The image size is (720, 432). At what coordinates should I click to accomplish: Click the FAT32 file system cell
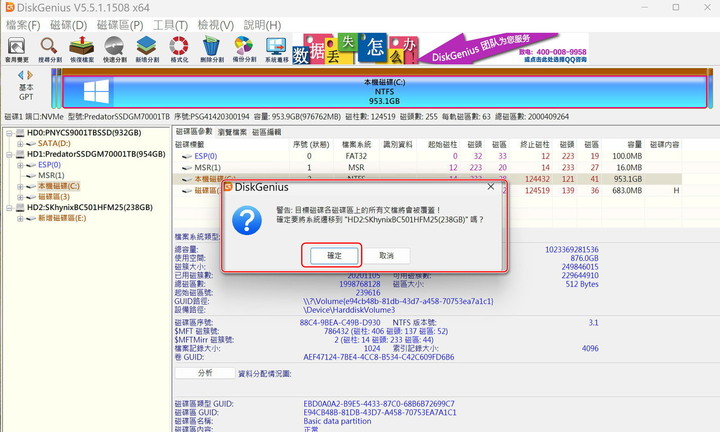[x=356, y=156]
